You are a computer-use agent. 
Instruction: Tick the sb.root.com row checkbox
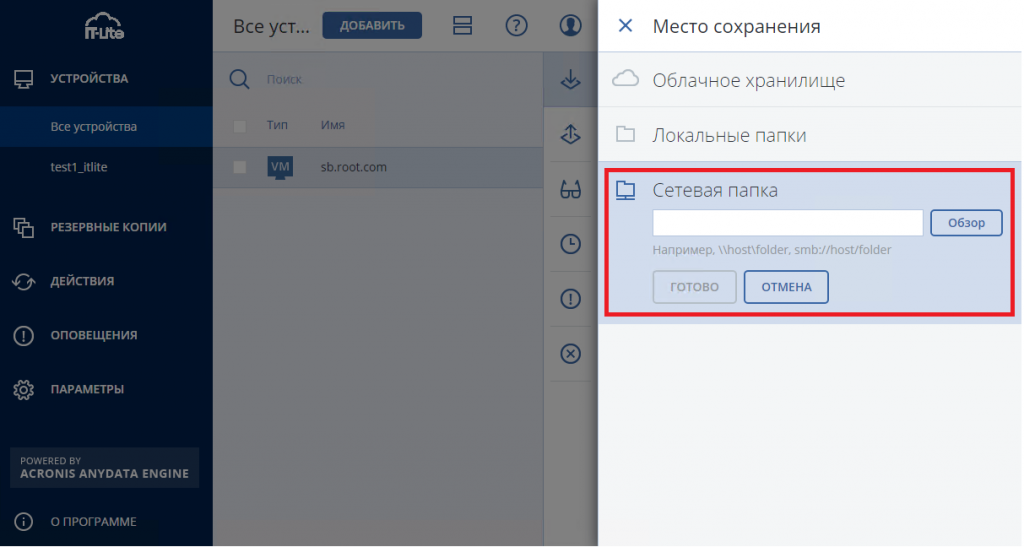click(x=240, y=167)
